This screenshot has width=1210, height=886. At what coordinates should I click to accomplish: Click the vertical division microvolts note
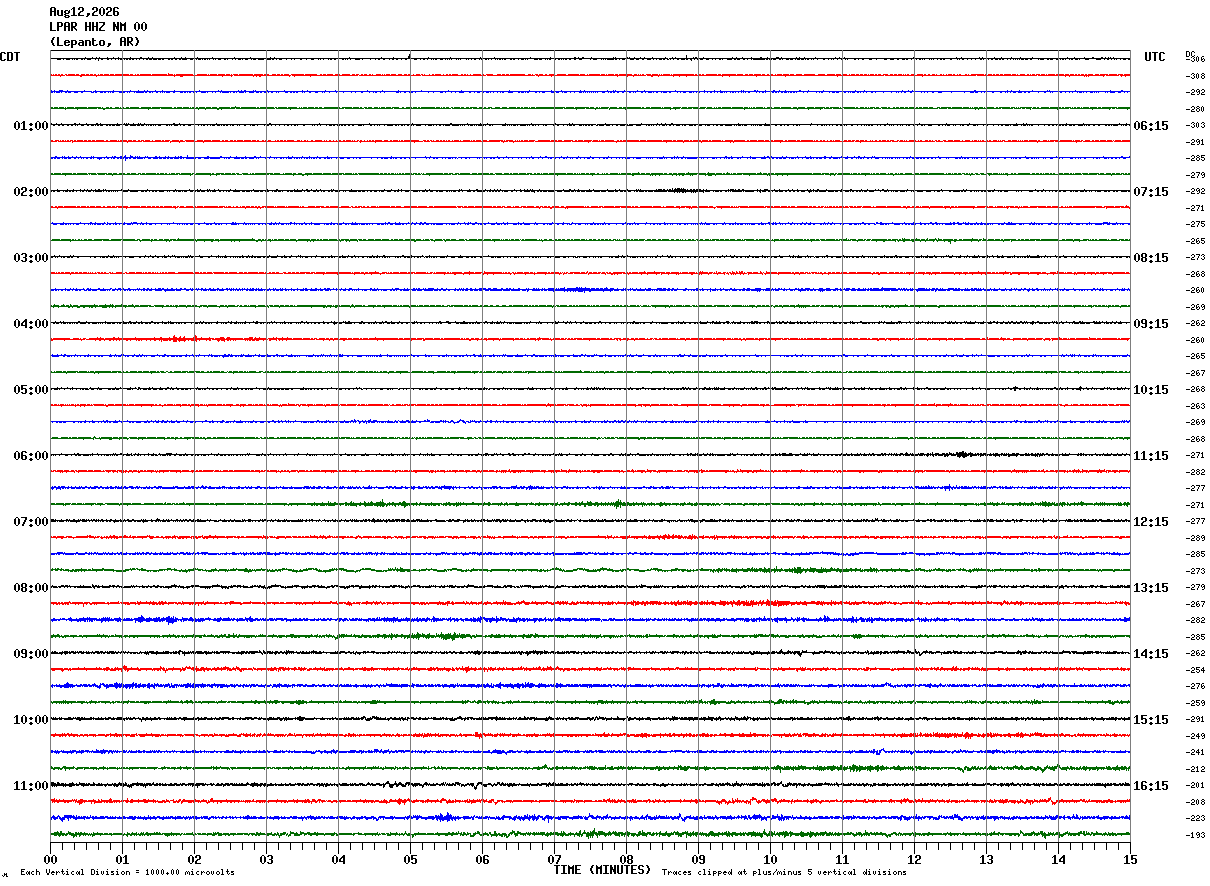pyautogui.click(x=127, y=873)
